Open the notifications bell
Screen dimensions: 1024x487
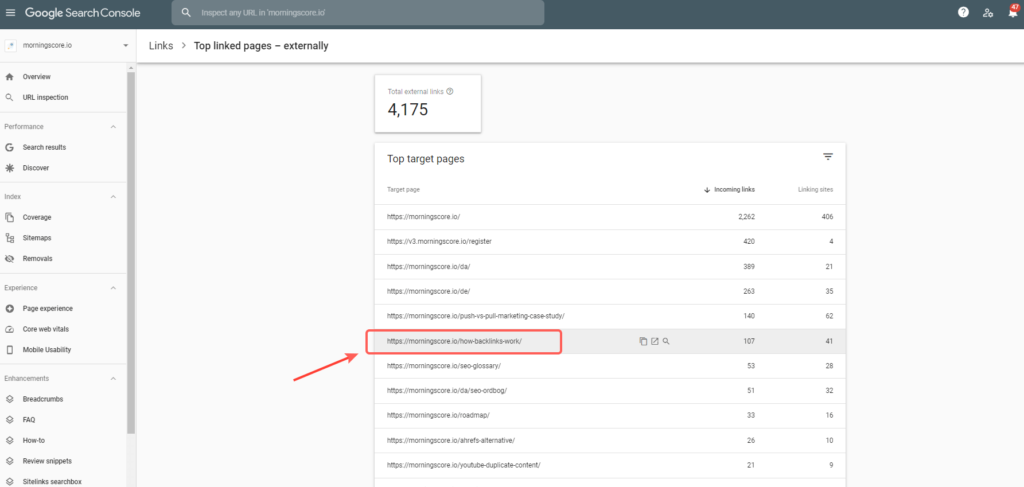coord(1012,13)
